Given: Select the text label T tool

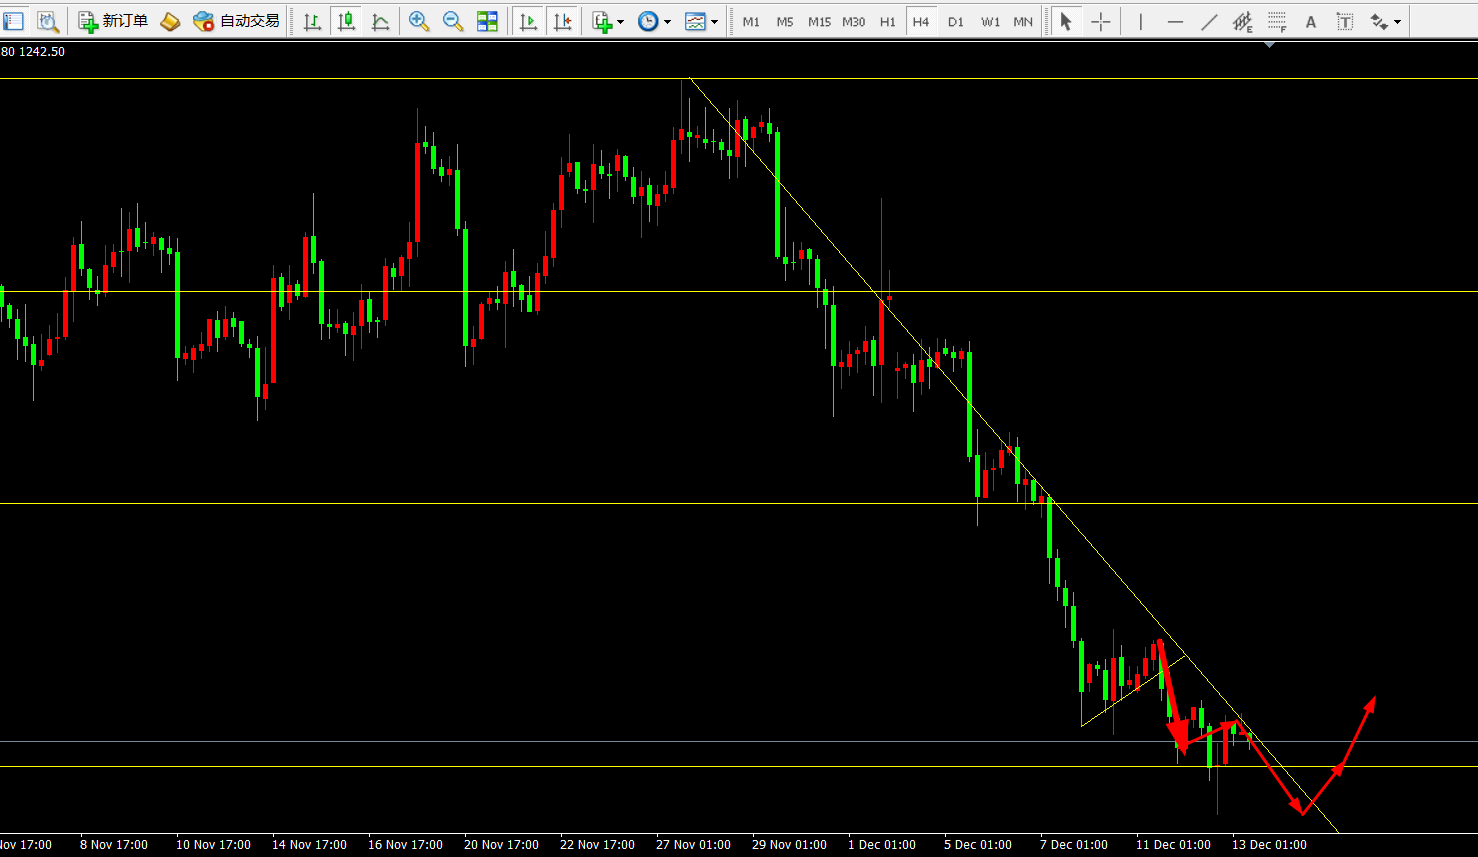Looking at the screenshot, I should 1345,21.
